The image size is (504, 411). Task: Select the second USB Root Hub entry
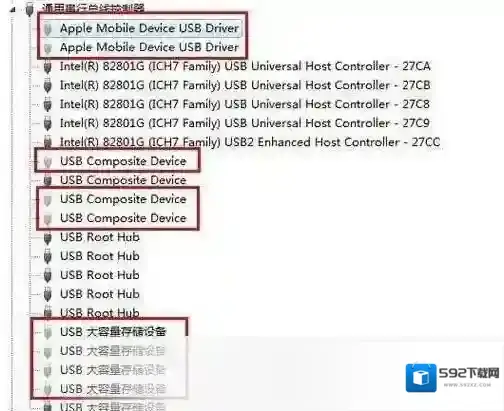(x=100, y=256)
